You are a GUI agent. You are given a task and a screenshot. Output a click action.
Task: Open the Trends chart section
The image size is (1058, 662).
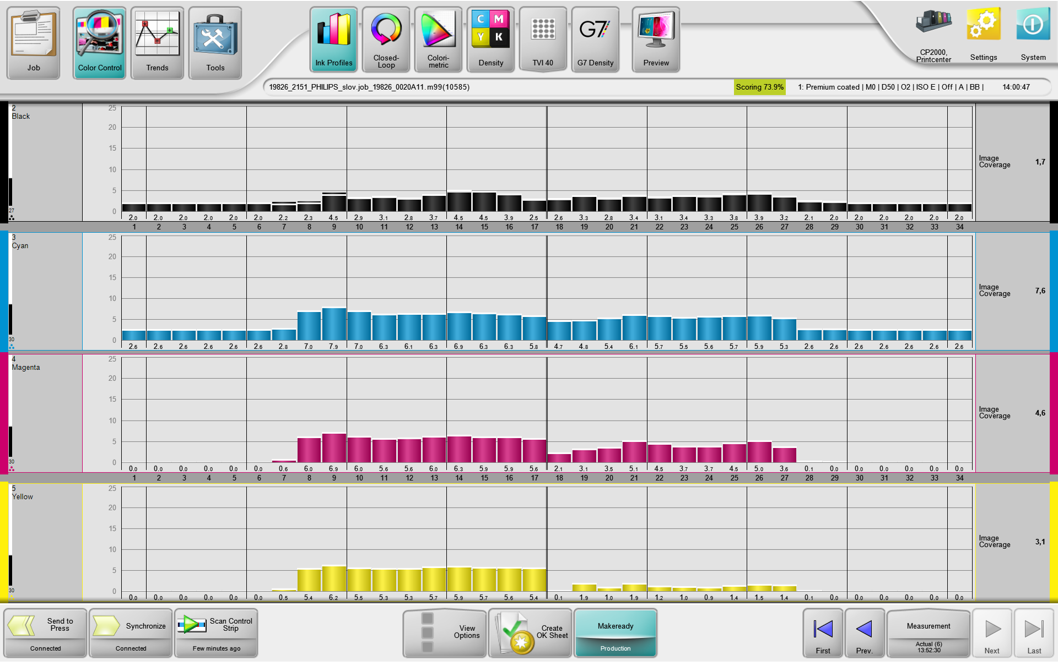pos(157,43)
